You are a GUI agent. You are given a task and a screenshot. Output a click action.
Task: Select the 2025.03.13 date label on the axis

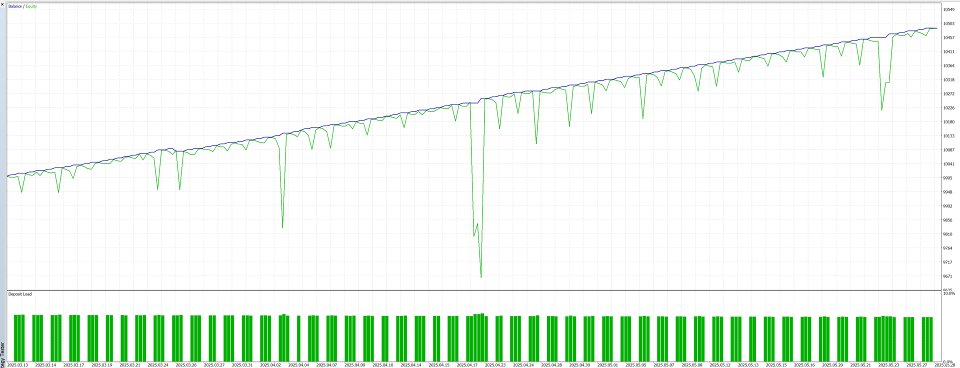click(x=17, y=364)
